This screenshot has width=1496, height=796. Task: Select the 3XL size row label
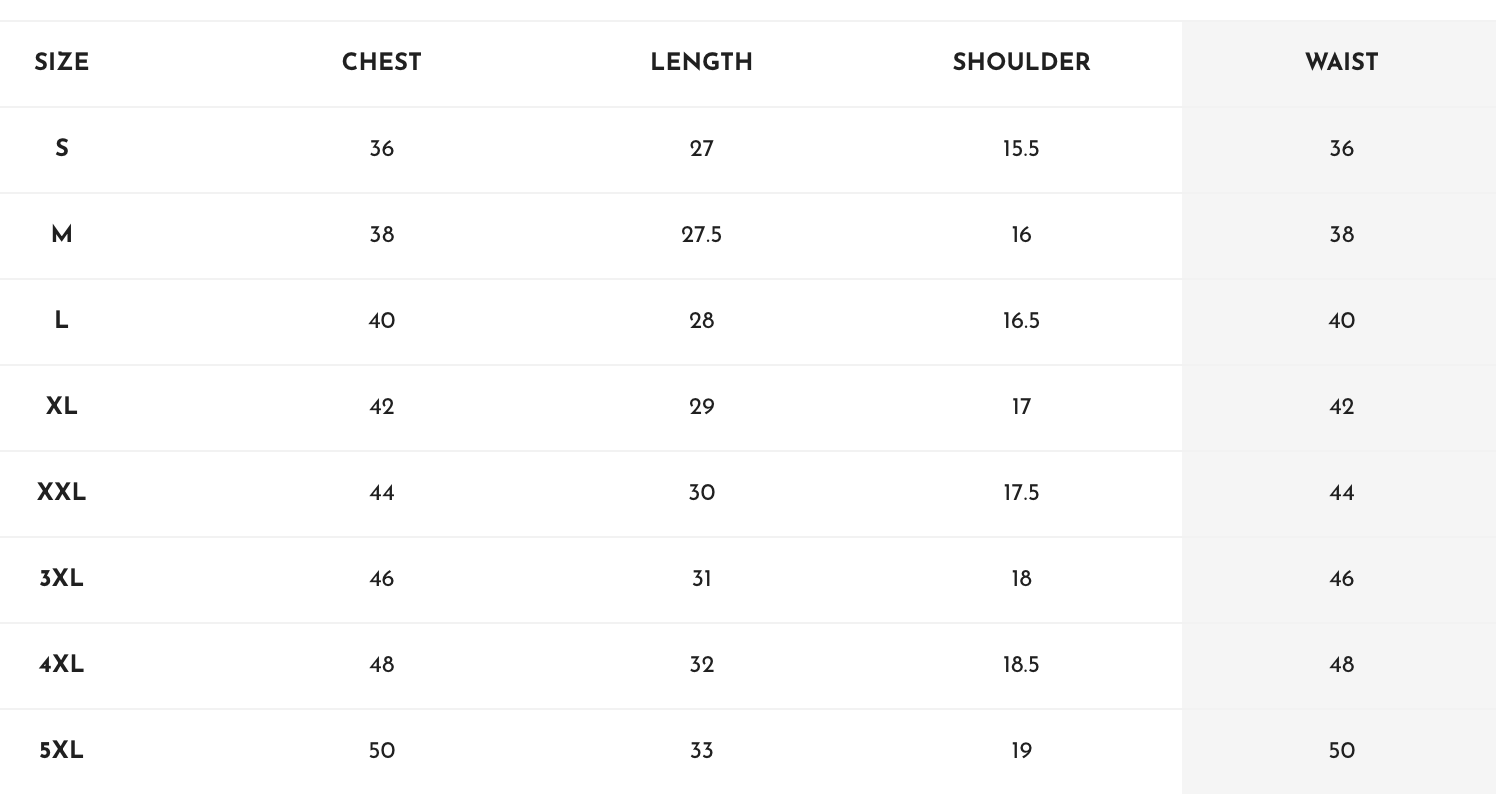[61, 579]
